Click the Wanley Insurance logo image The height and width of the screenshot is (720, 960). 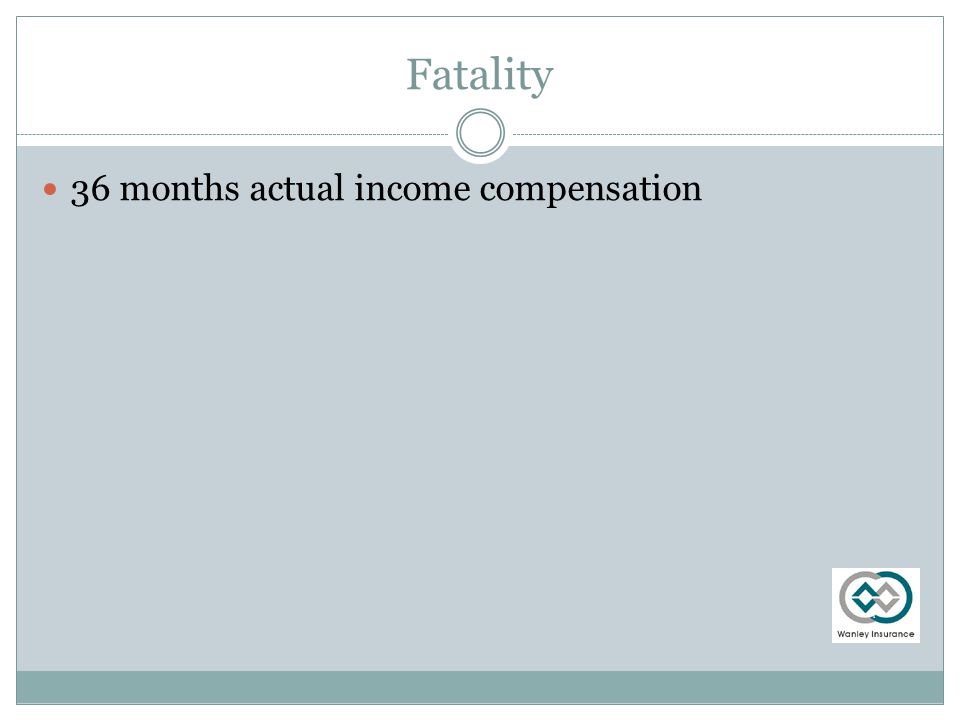tap(876, 605)
